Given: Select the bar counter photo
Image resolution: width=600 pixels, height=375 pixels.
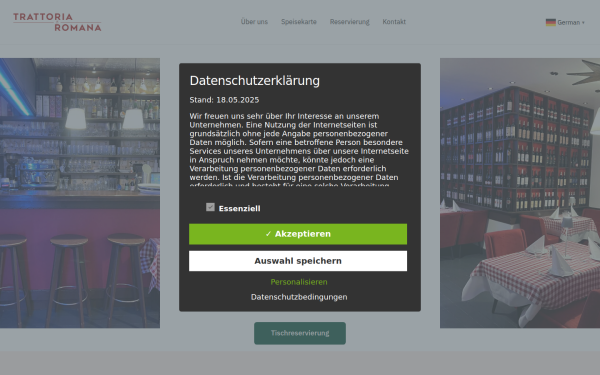Looking at the screenshot, I should tap(80, 193).
